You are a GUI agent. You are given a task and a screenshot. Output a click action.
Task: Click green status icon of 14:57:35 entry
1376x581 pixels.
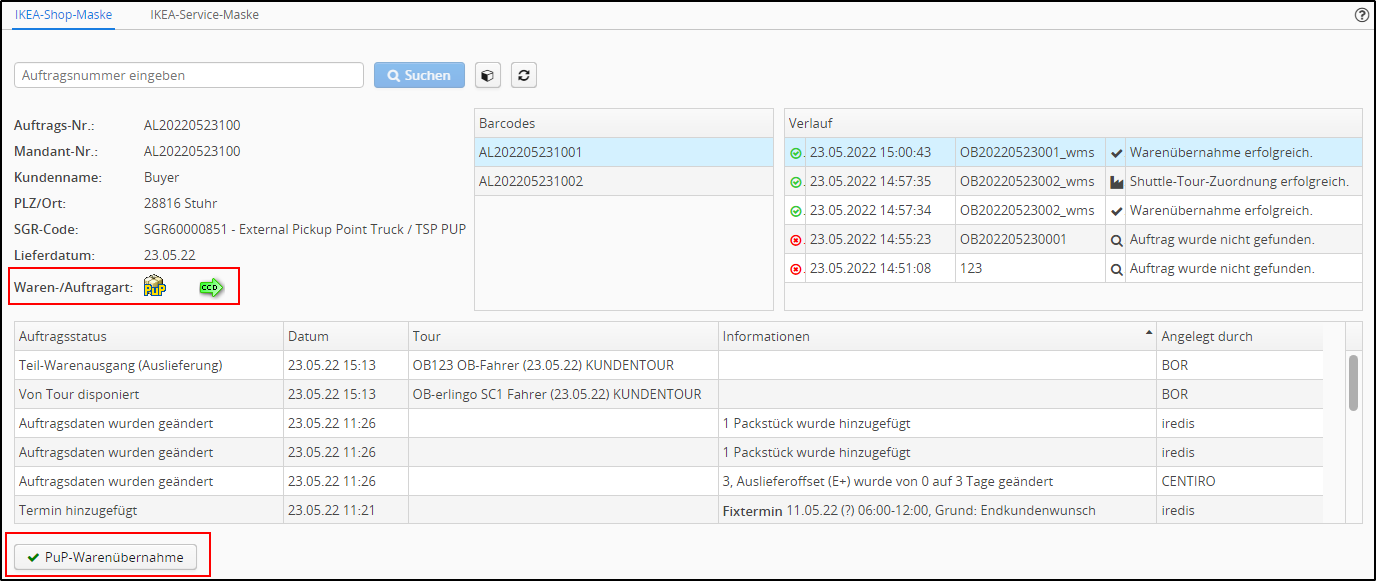point(796,182)
